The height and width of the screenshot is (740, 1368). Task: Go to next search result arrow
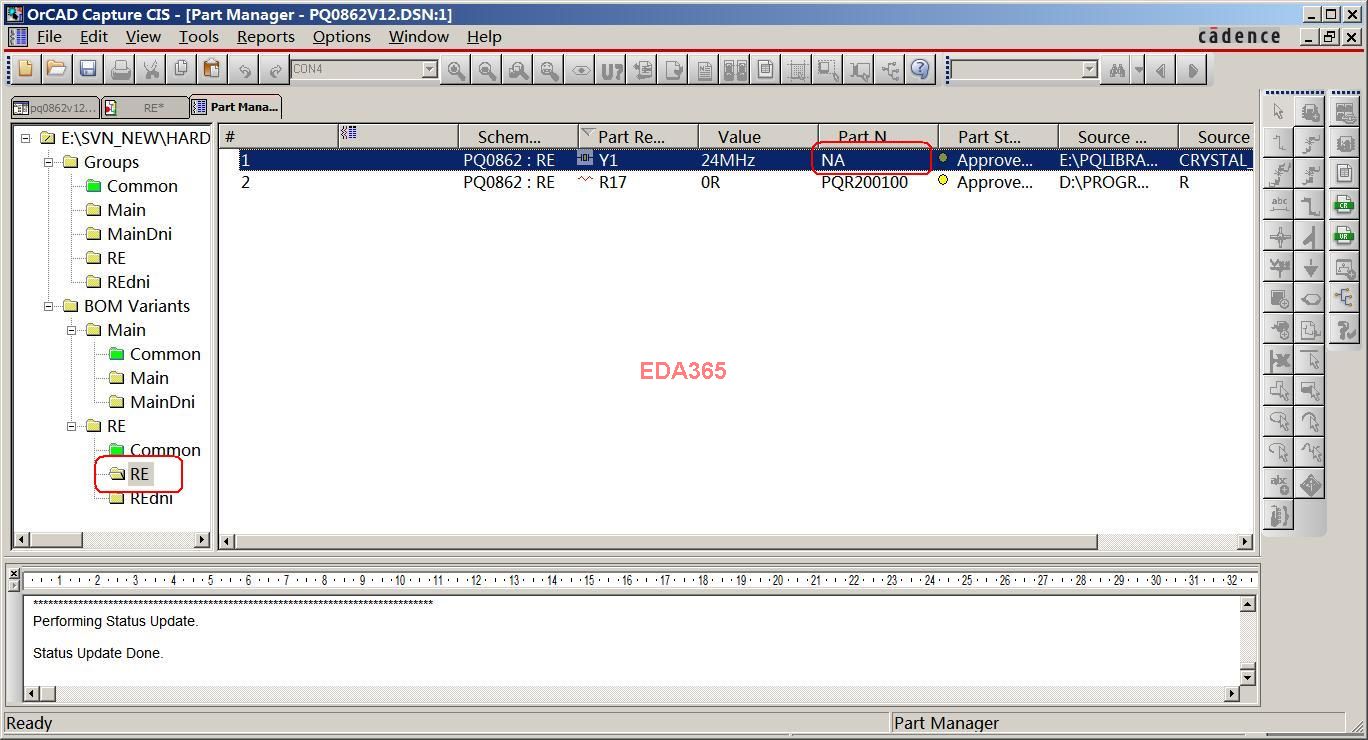[x=1192, y=70]
